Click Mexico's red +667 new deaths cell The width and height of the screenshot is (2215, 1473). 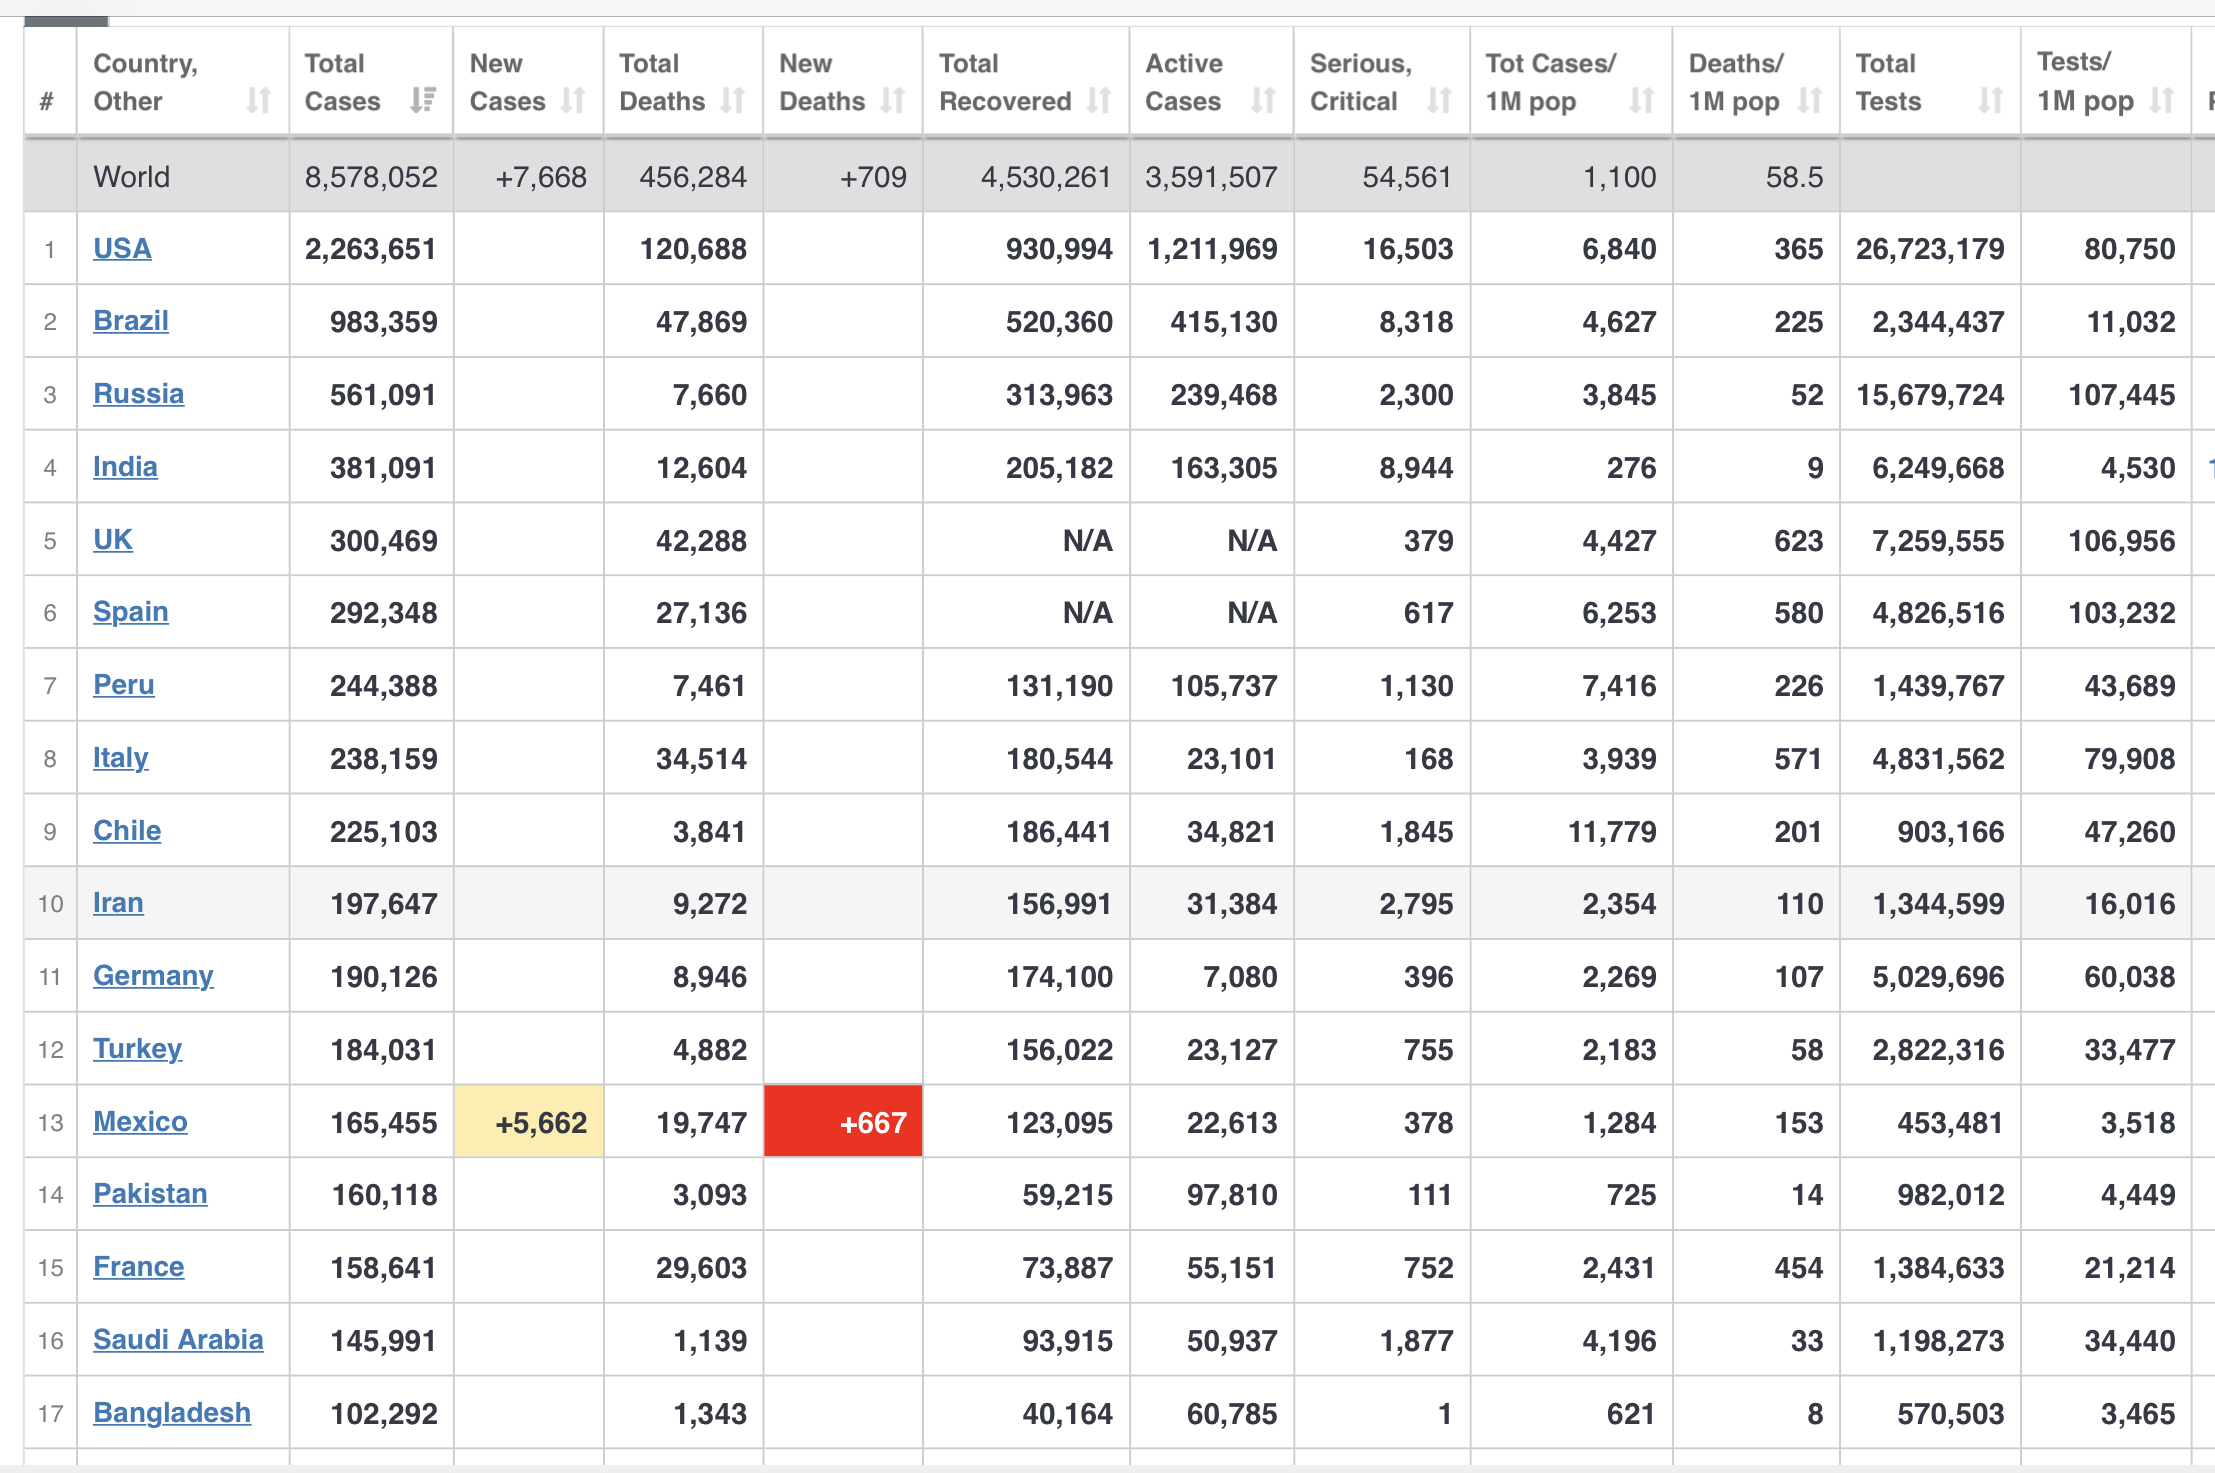click(843, 1122)
